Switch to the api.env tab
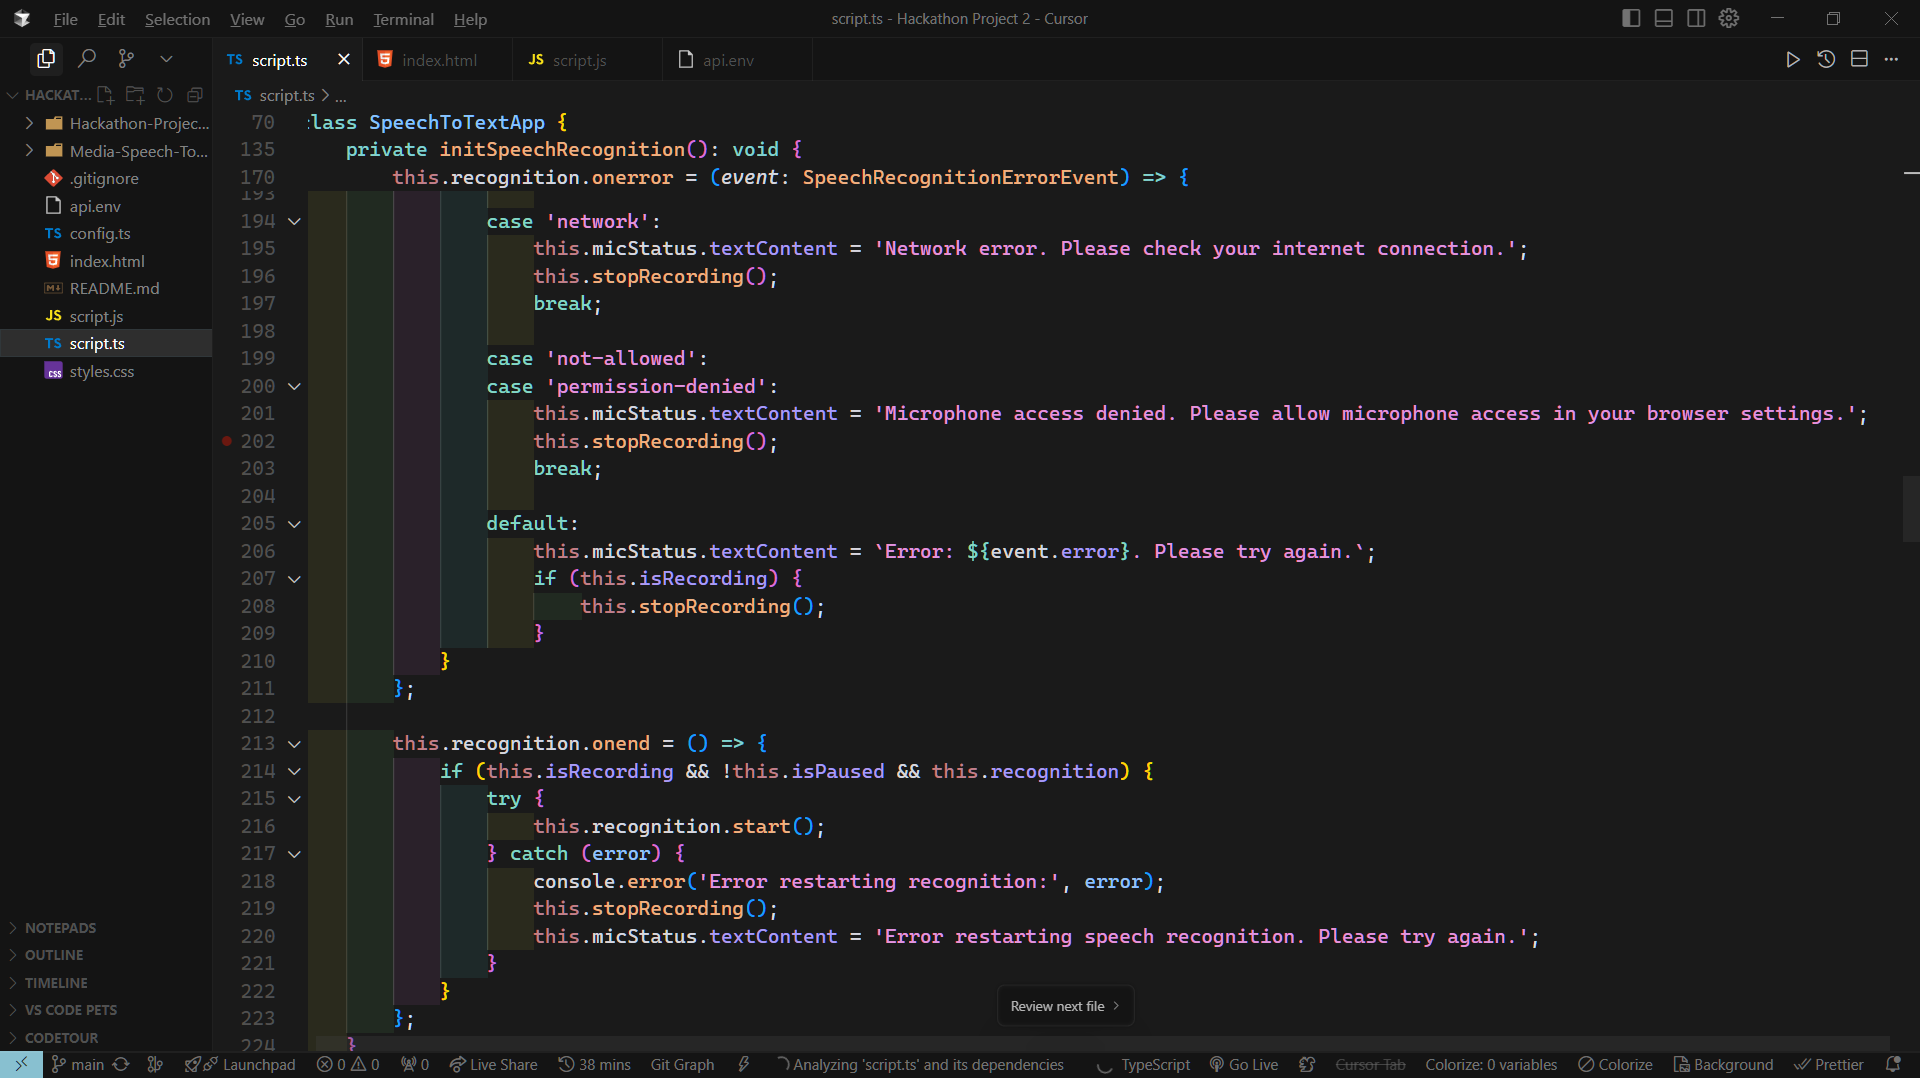This screenshot has width=1920, height=1078. [x=737, y=60]
